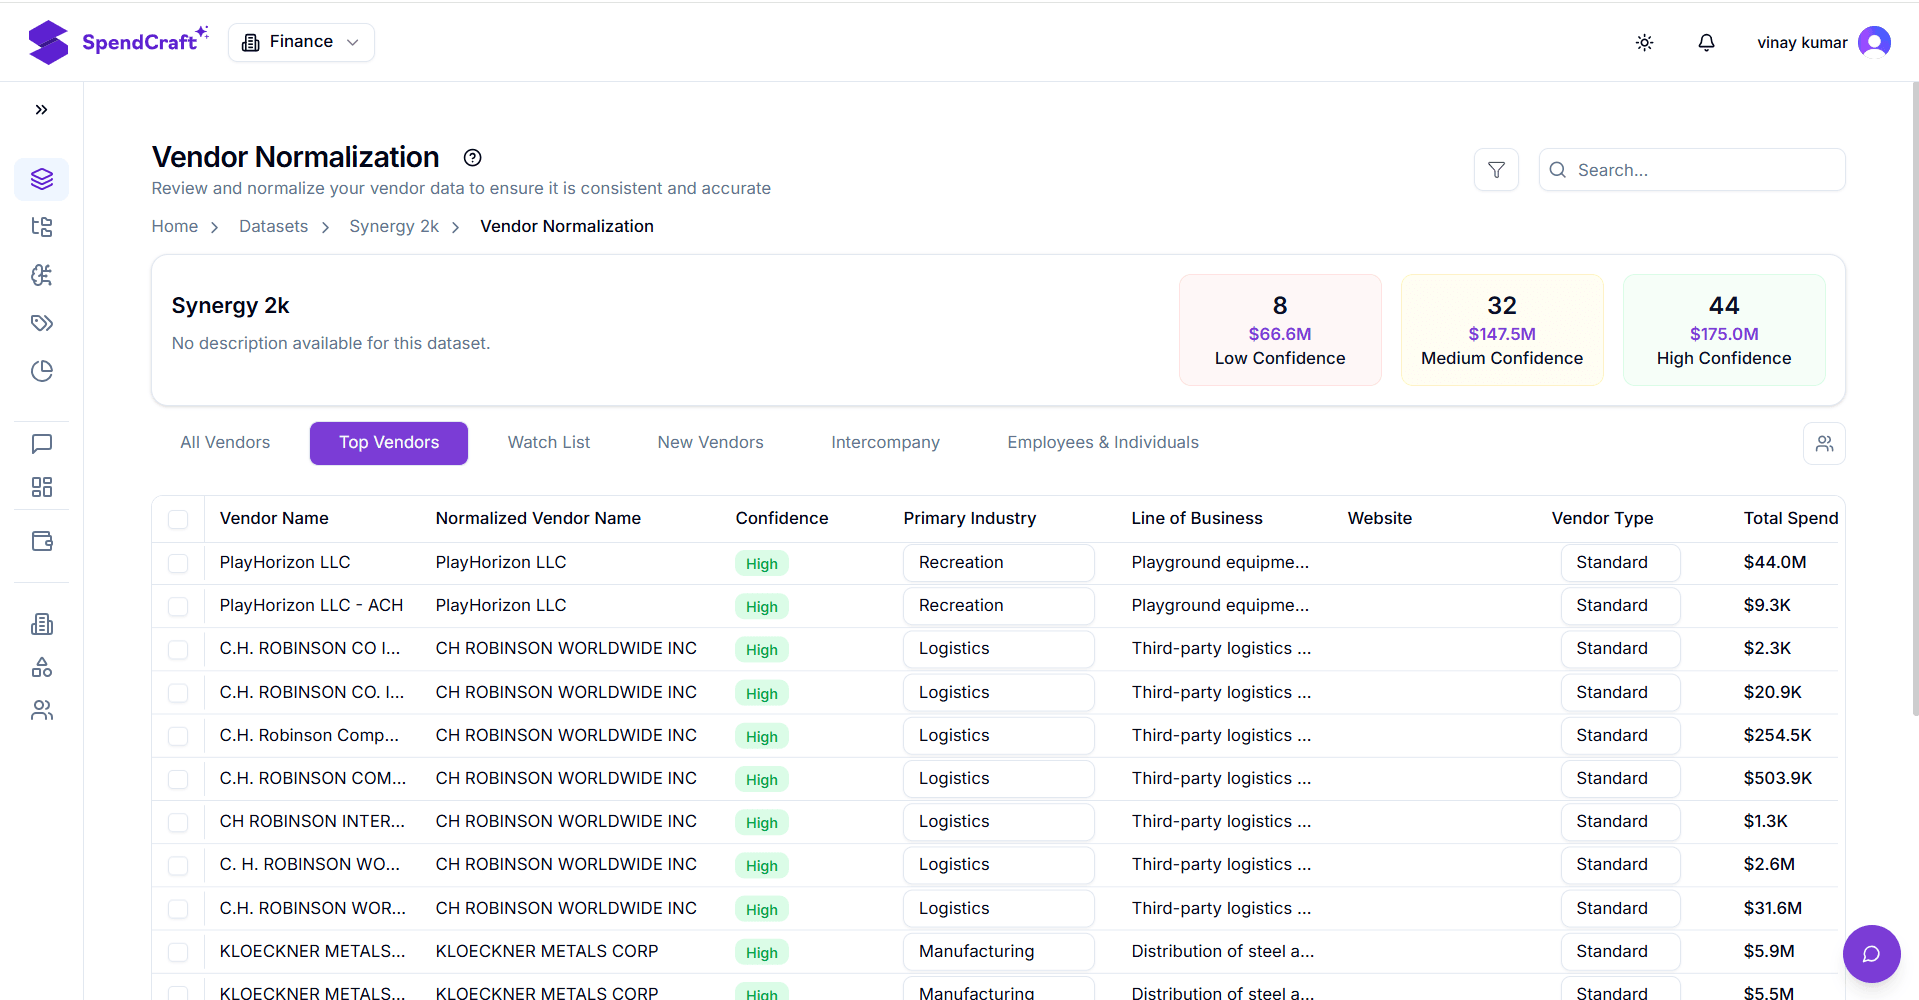The width and height of the screenshot is (1919, 1000).
Task: Select the dashboard grid icon in sidebar
Action: tap(41, 487)
